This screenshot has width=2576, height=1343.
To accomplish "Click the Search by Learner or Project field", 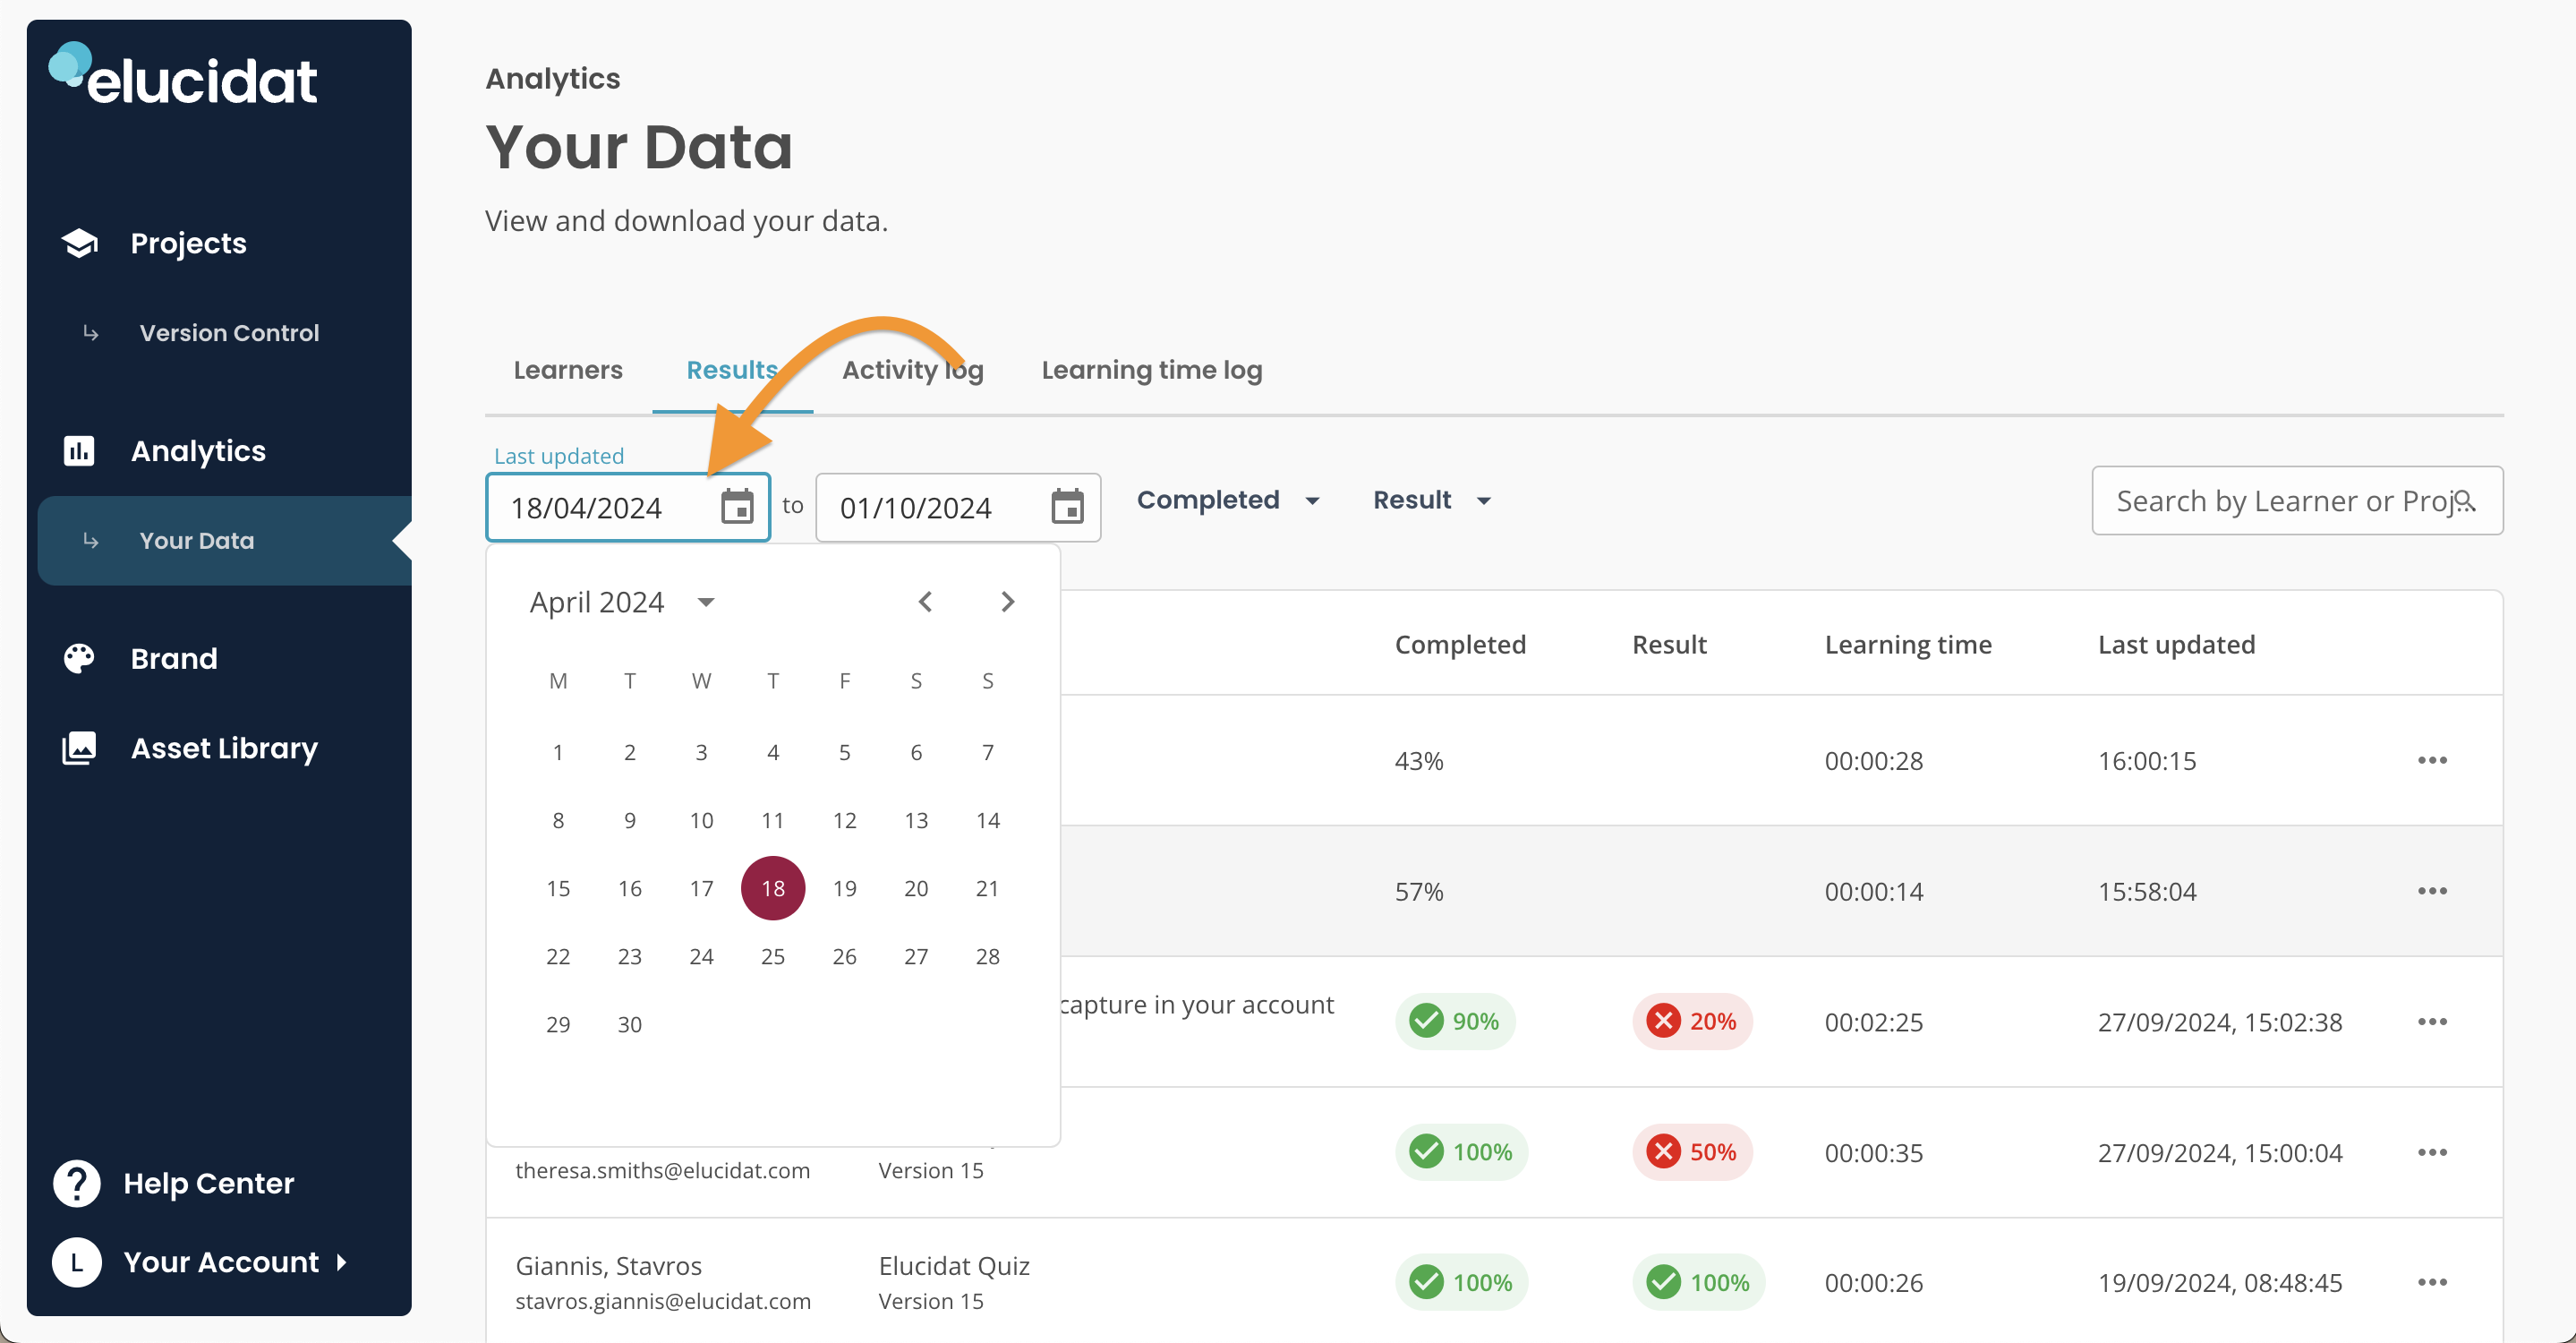I will (2296, 501).
